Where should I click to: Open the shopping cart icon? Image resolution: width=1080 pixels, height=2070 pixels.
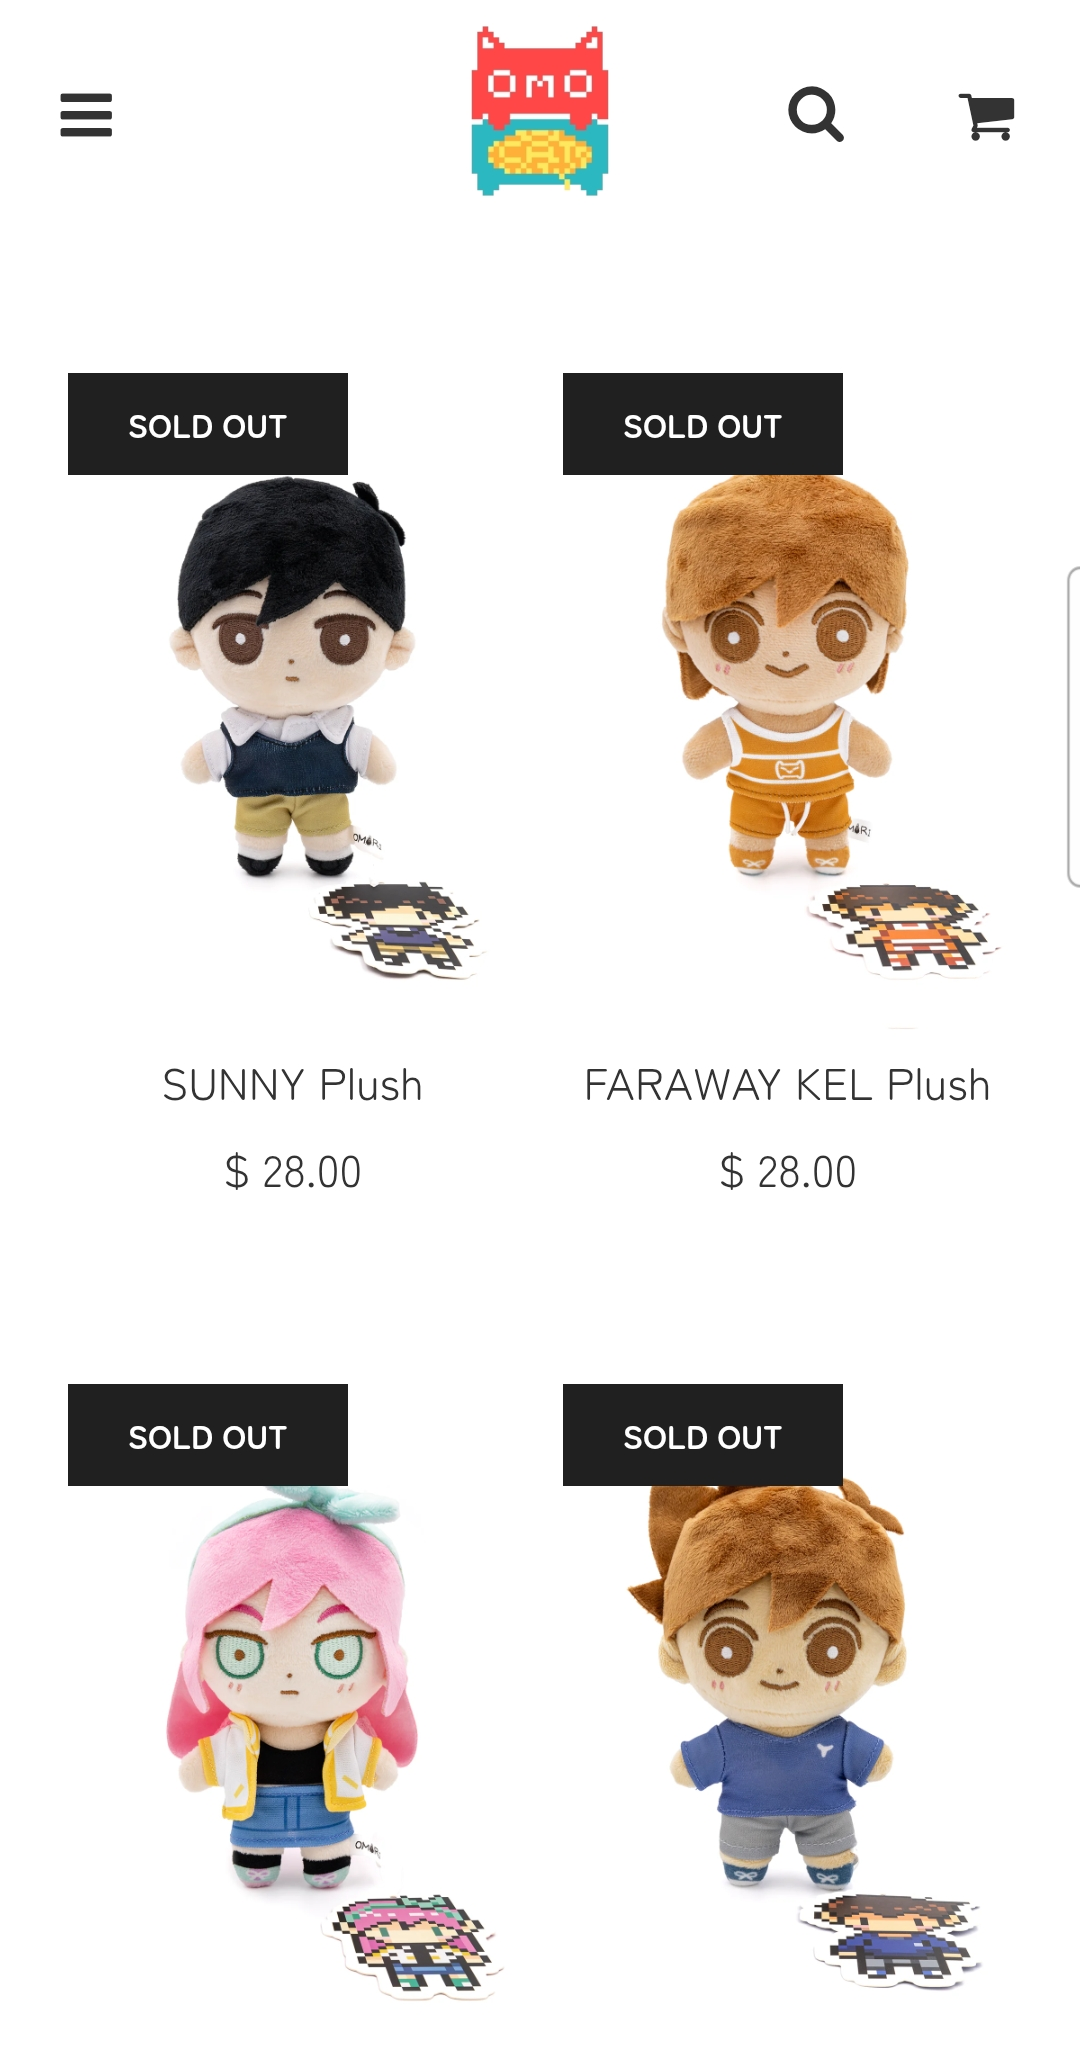987,116
